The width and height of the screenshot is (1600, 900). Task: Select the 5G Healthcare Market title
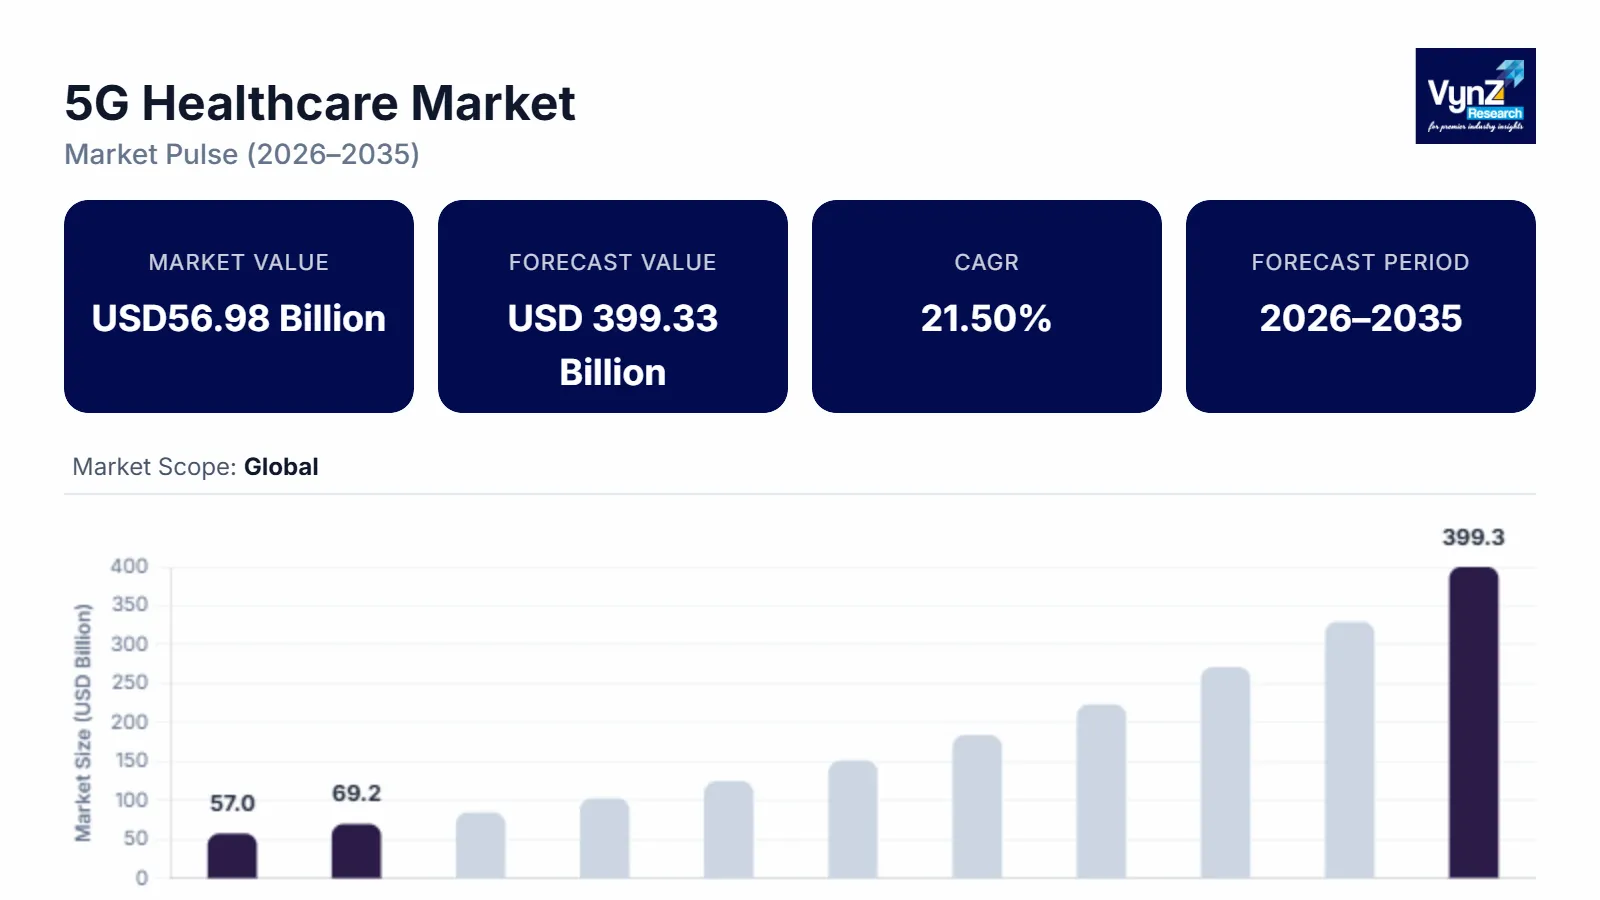tap(320, 103)
